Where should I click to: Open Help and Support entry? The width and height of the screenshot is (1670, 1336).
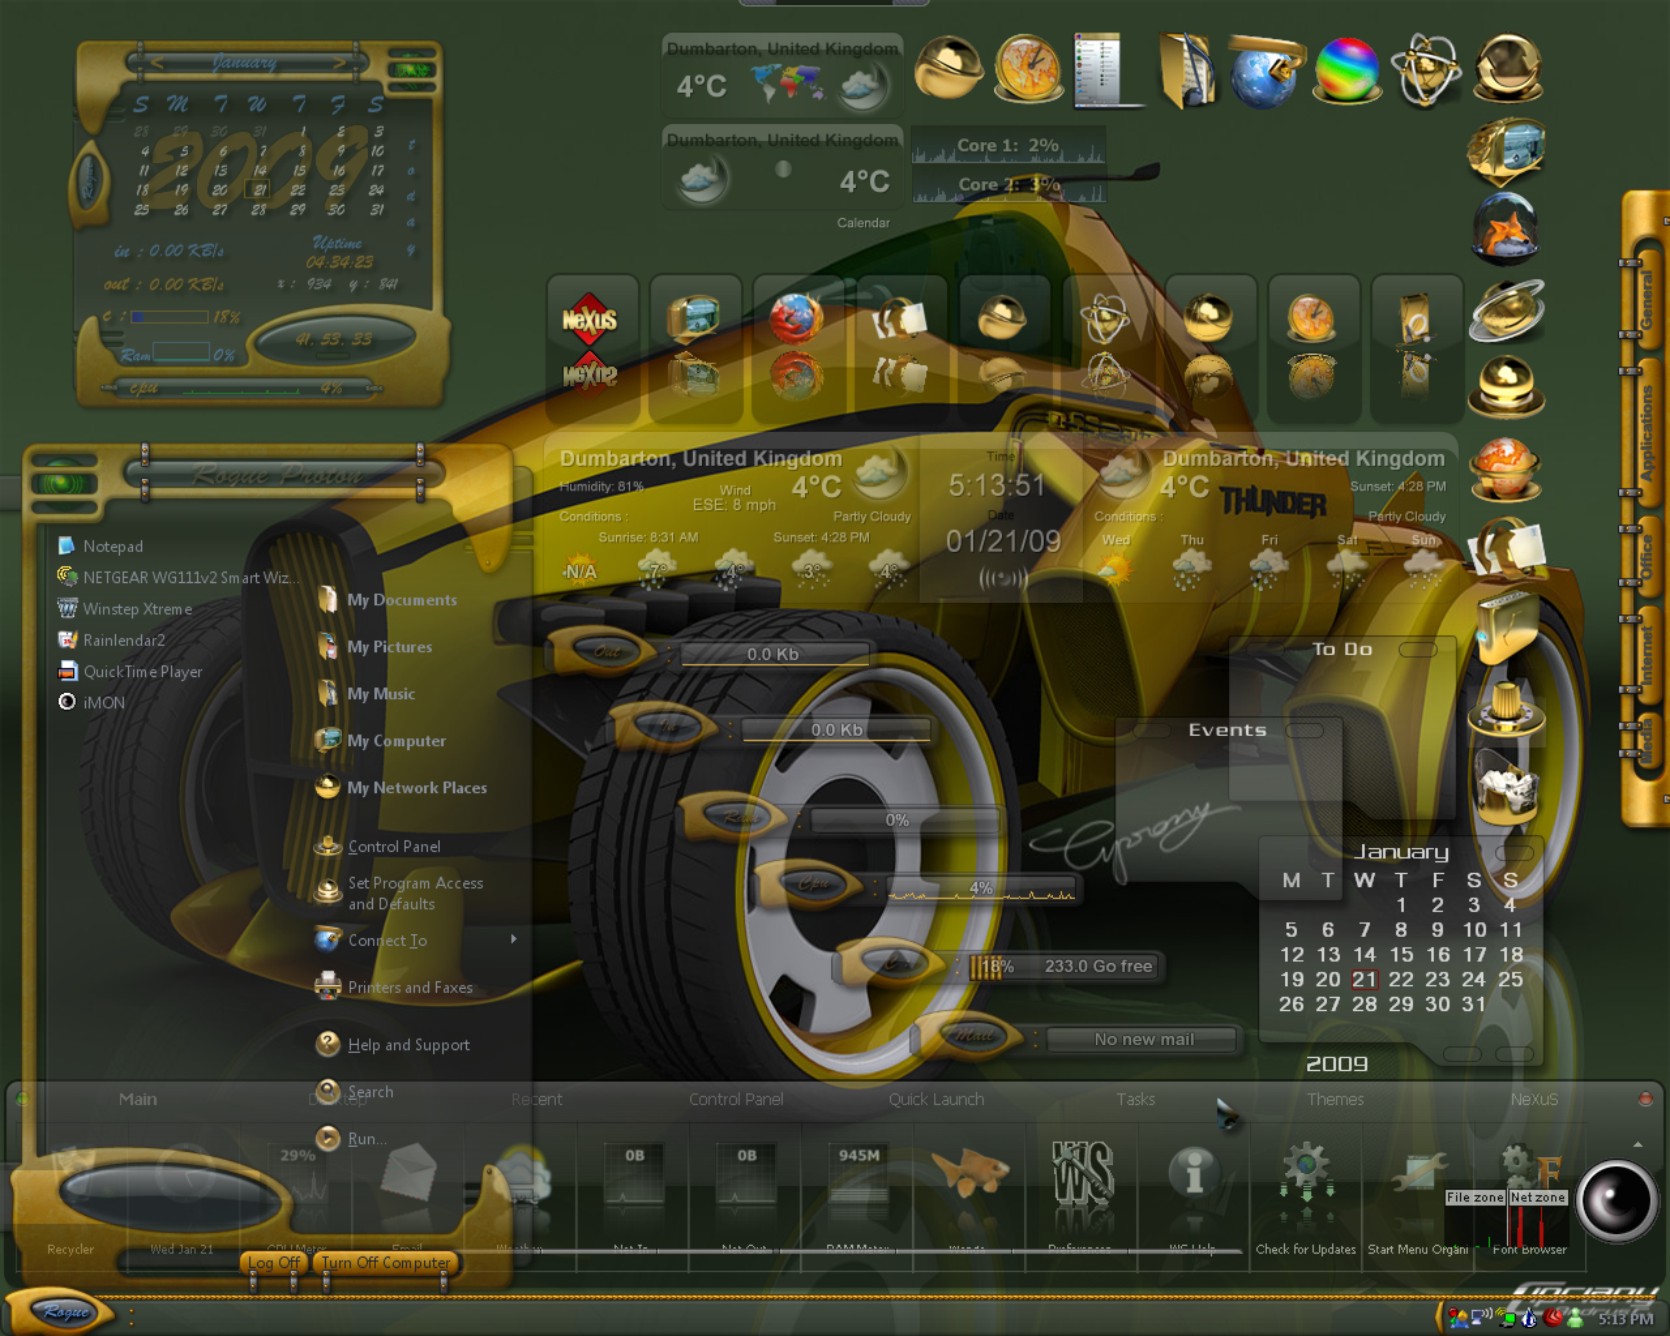(x=392, y=1045)
